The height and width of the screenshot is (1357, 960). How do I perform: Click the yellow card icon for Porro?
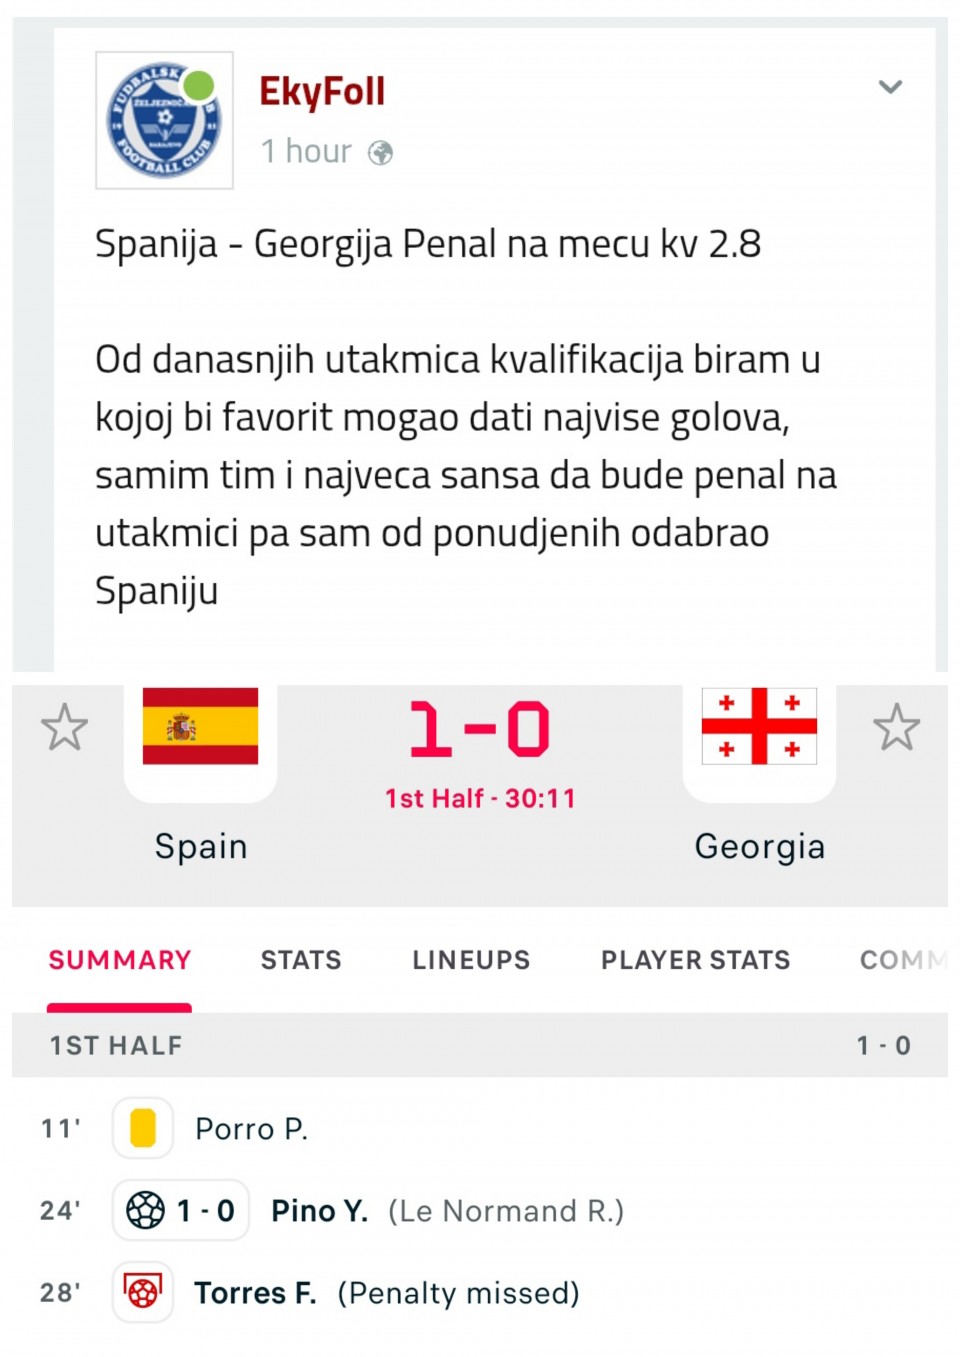point(143,1128)
